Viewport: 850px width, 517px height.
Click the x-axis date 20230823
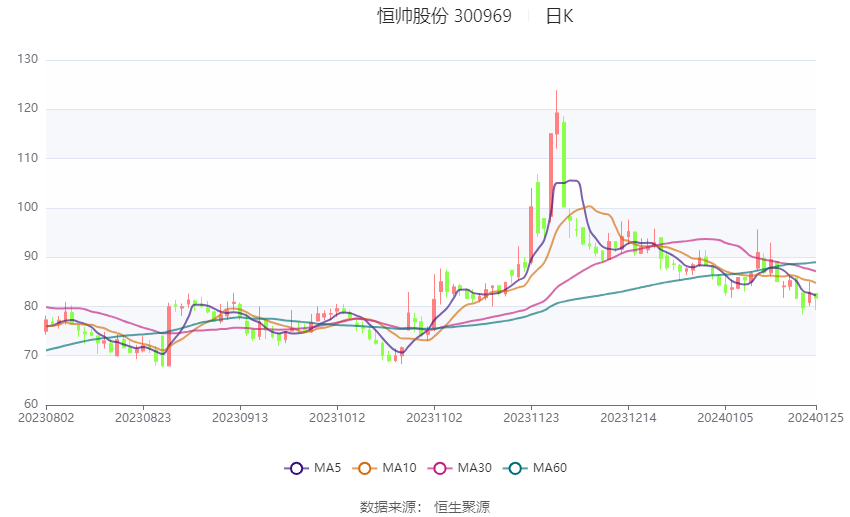click(143, 418)
